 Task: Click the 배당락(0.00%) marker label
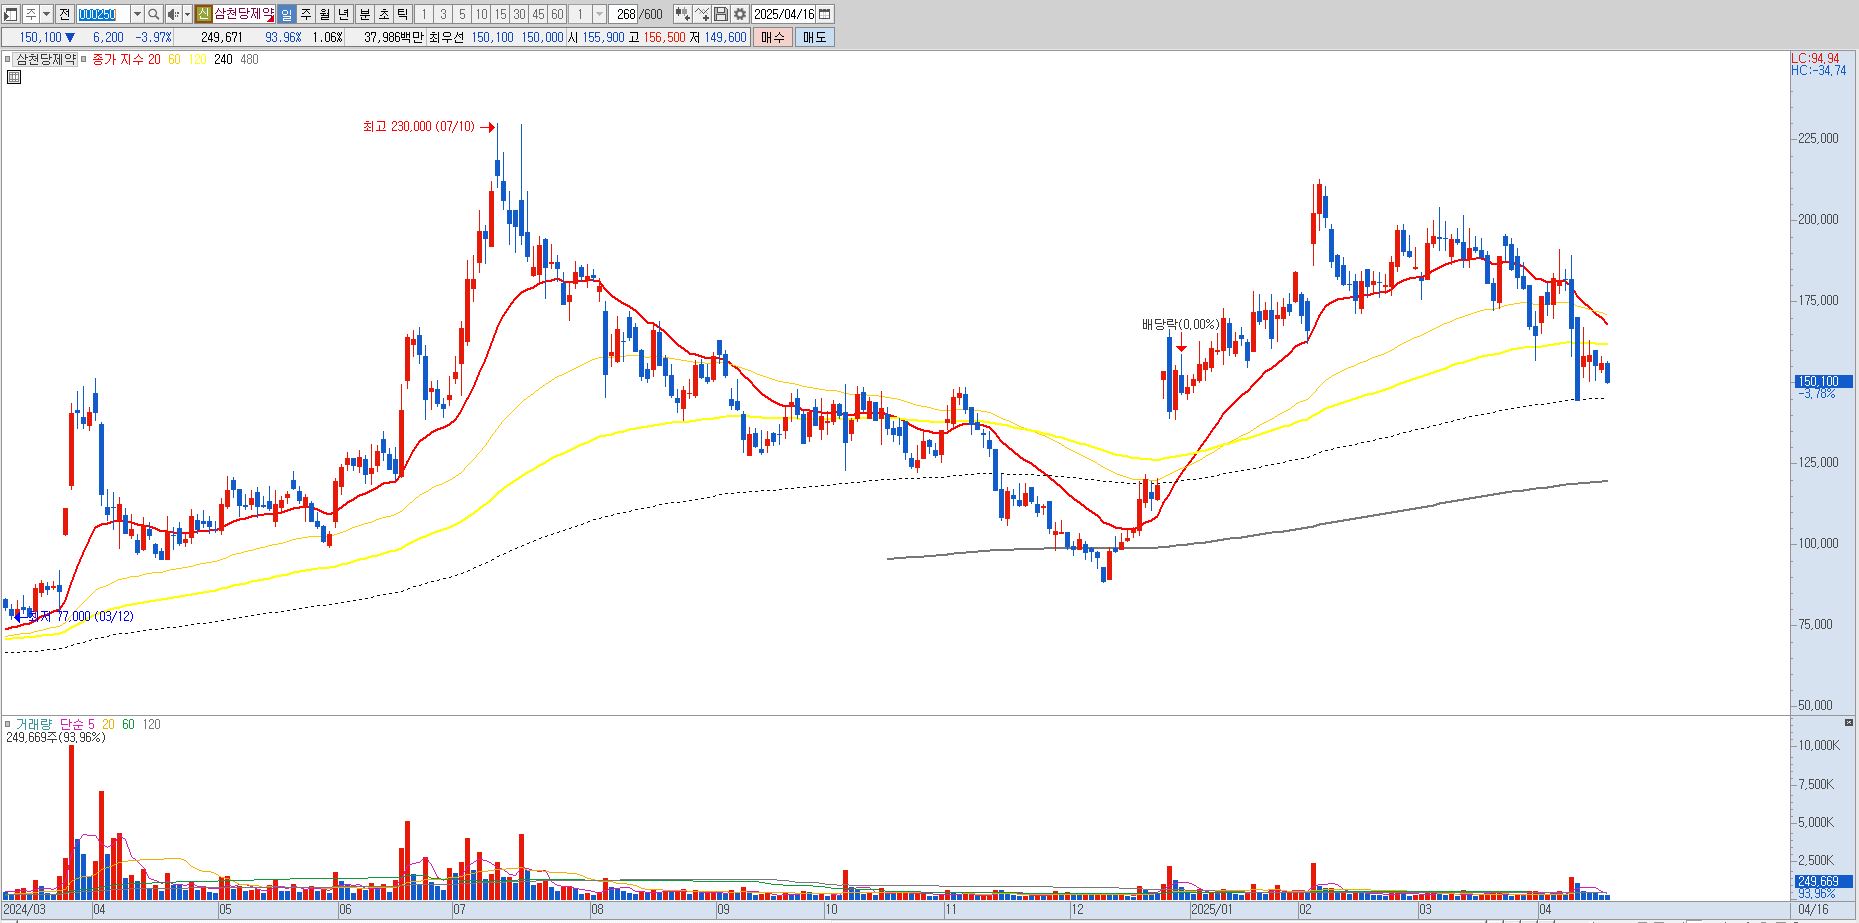click(x=1180, y=324)
